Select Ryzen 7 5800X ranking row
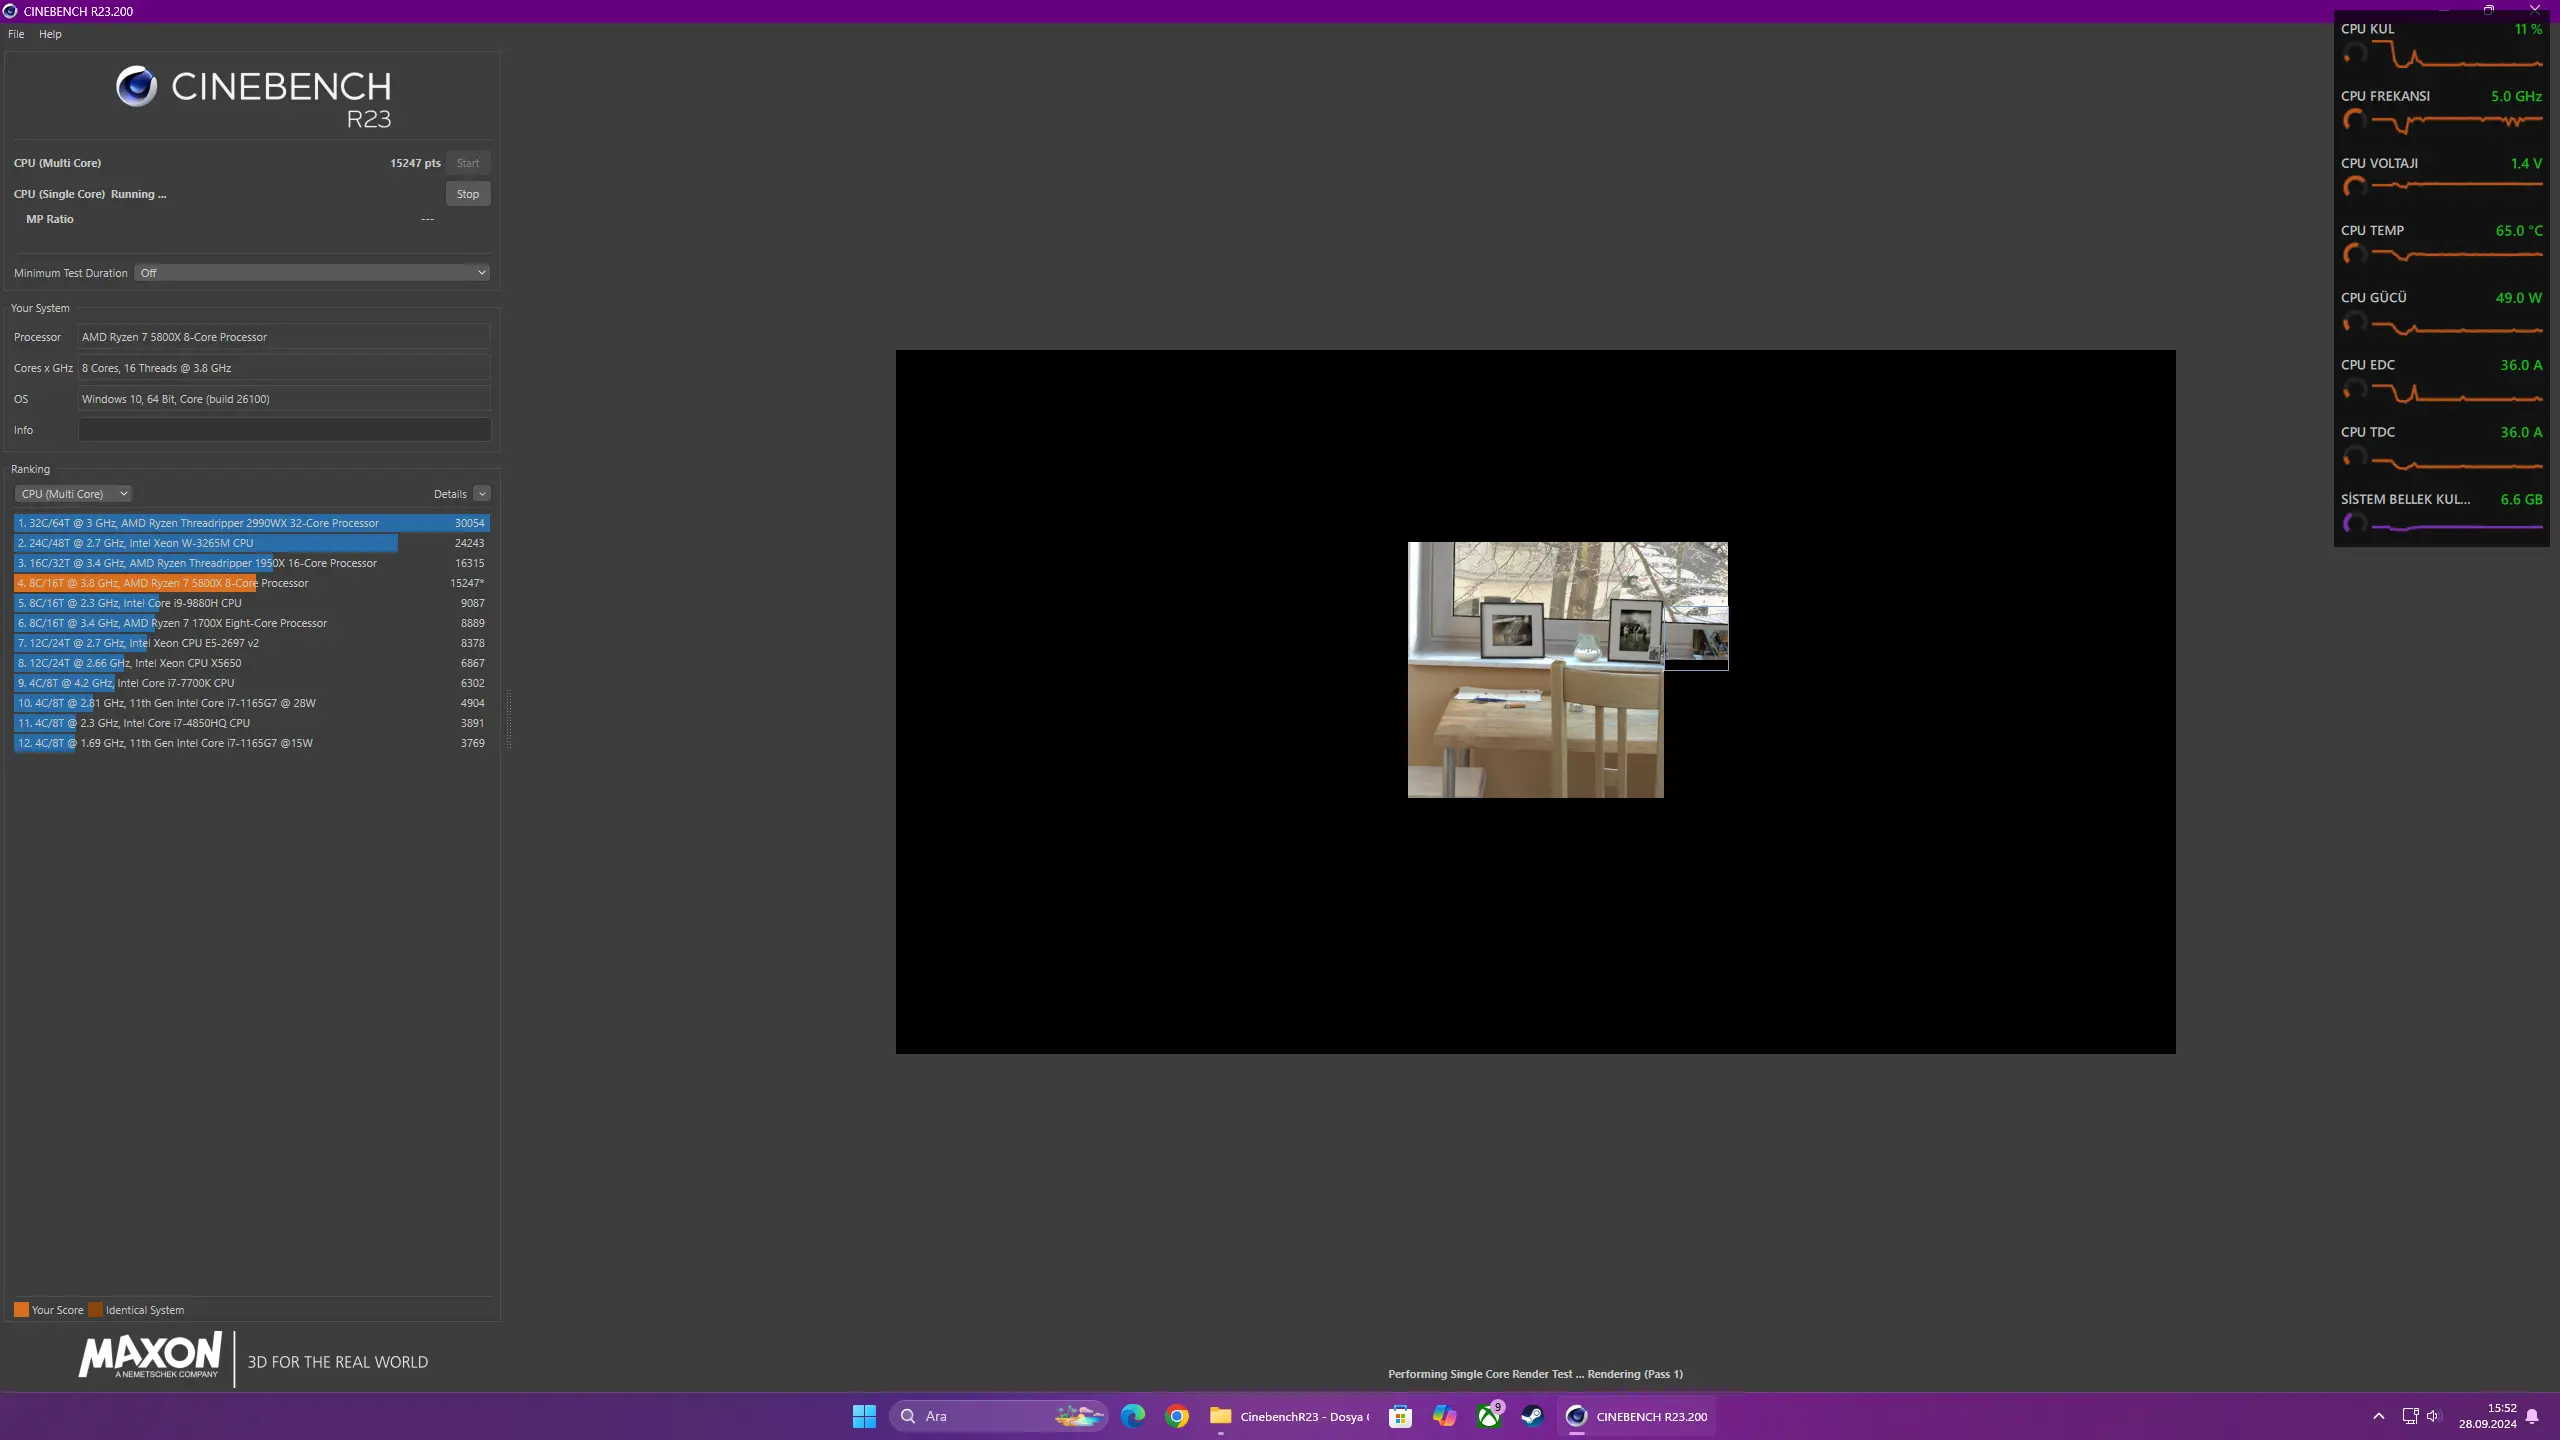This screenshot has width=2560, height=1440. coord(252,583)
